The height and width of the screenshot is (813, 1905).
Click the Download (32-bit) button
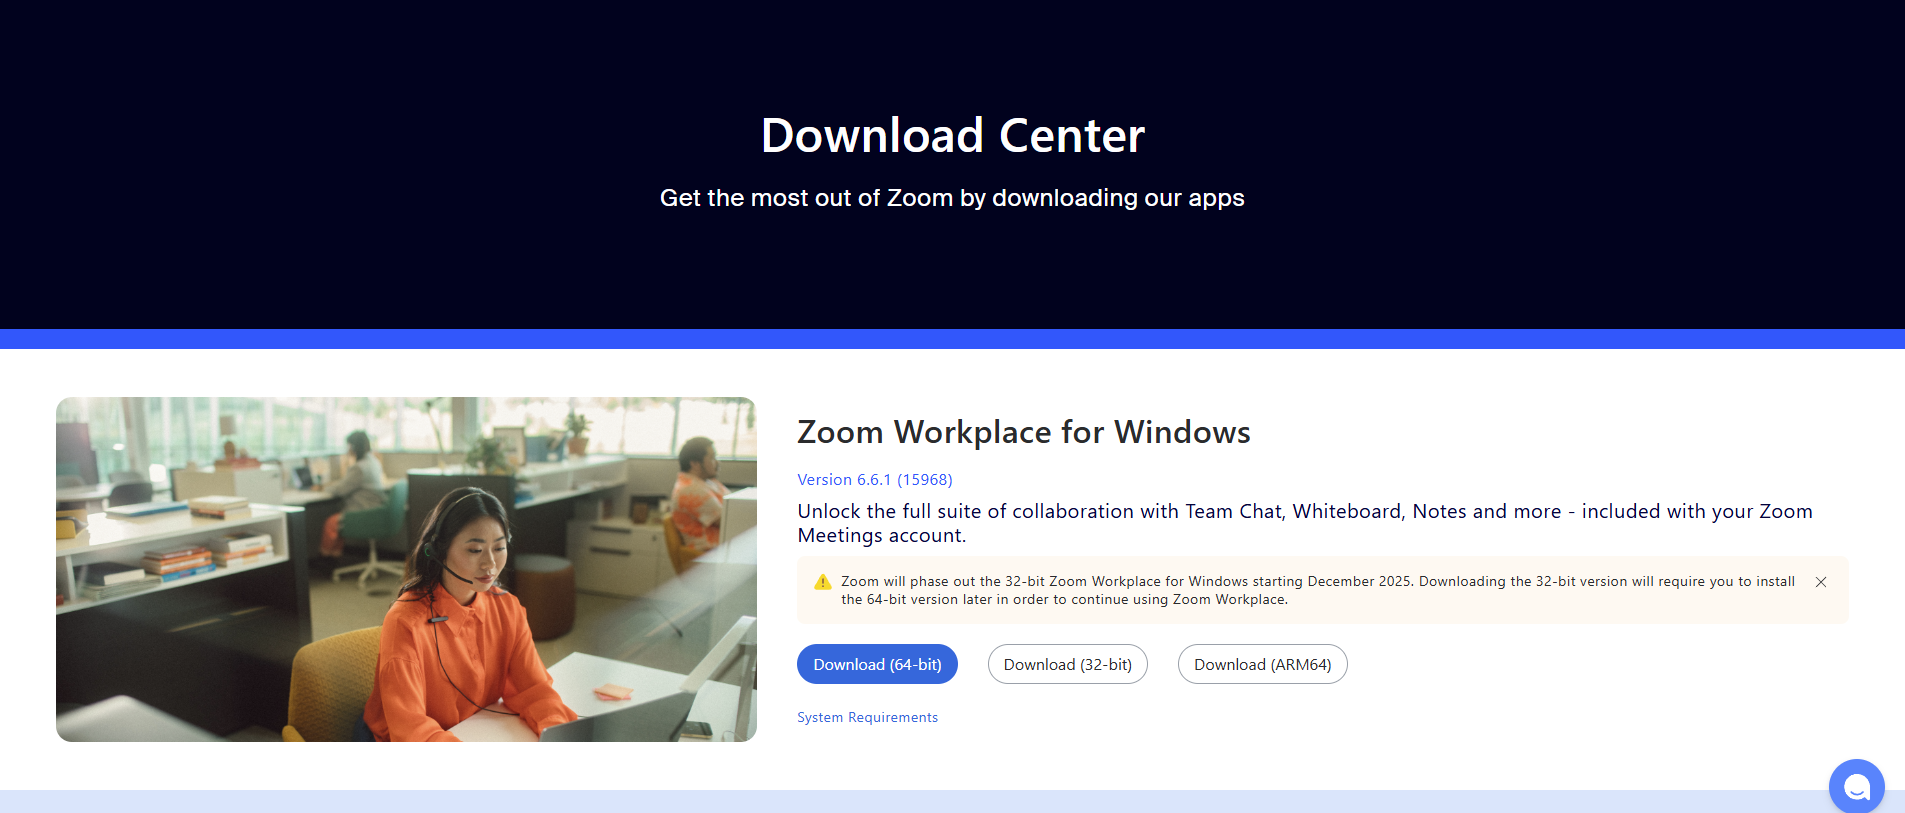[1068, 664]
